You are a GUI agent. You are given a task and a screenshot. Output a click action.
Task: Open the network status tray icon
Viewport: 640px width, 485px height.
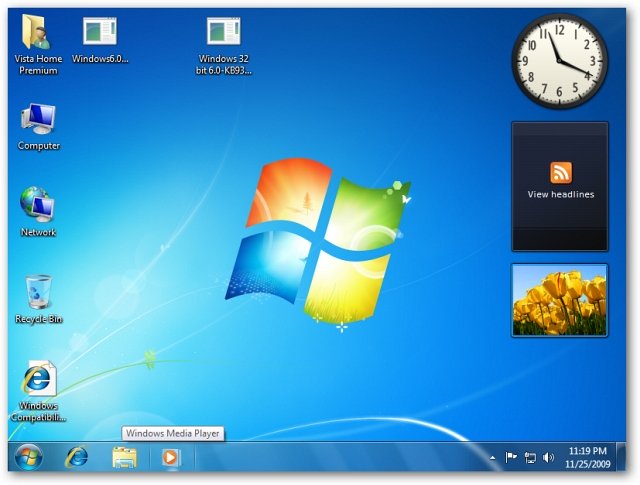click(x=530, y=458)
